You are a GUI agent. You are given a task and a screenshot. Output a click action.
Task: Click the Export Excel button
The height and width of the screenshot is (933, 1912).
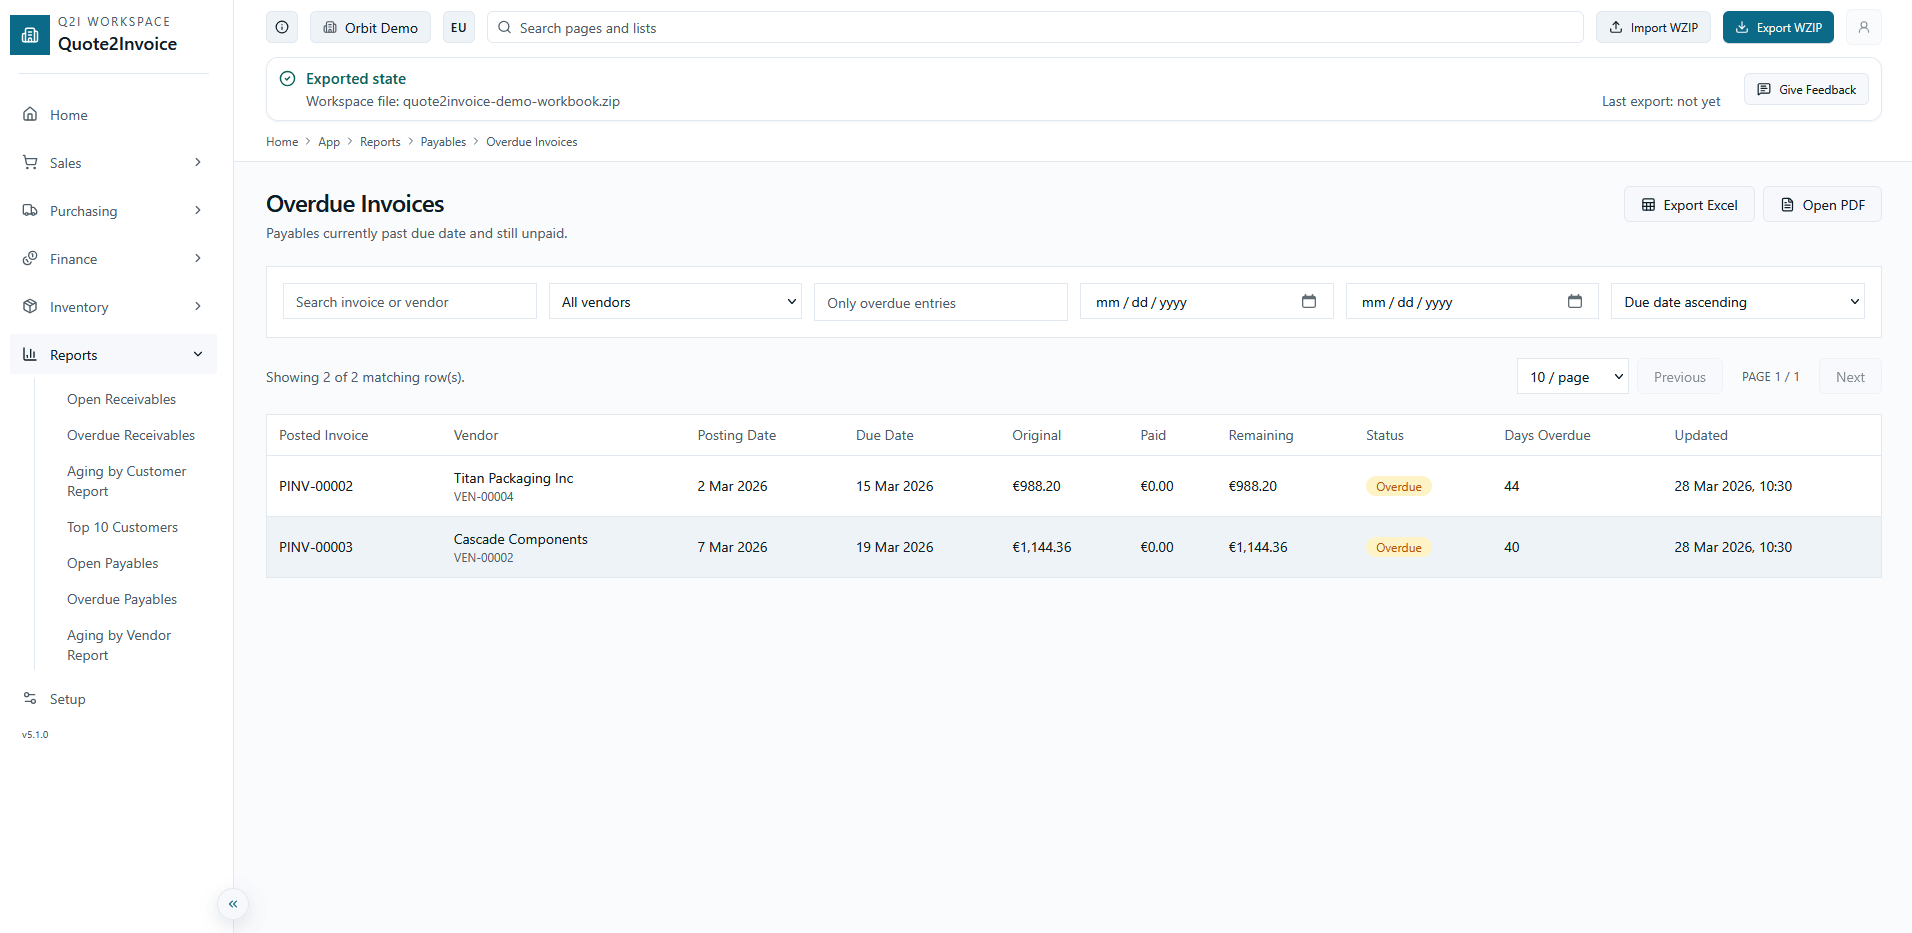[x=1688, y=205]
